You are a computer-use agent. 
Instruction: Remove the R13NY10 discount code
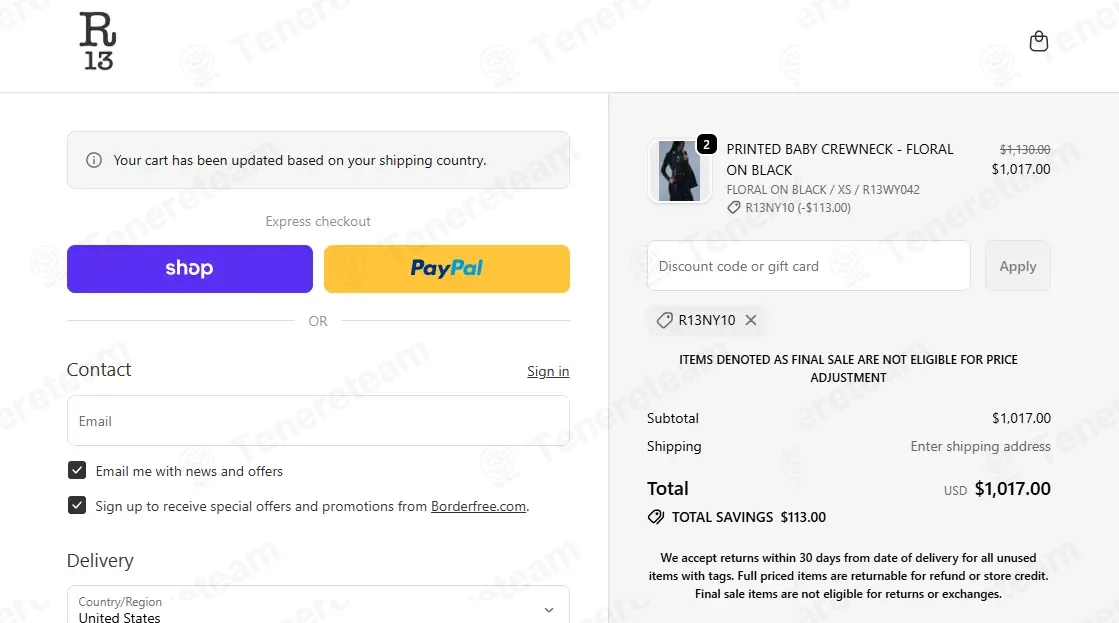751,320
